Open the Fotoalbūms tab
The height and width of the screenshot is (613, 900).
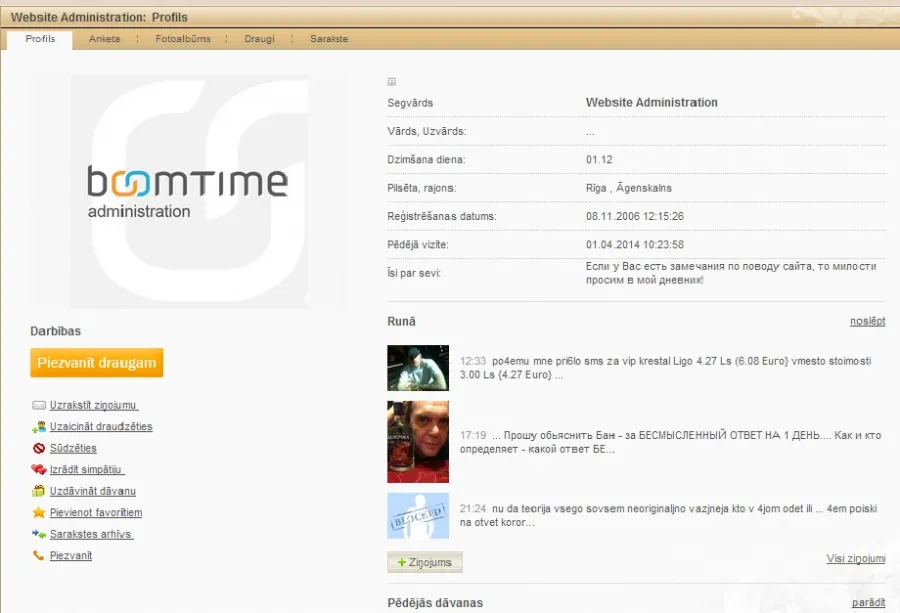[183, 39]
